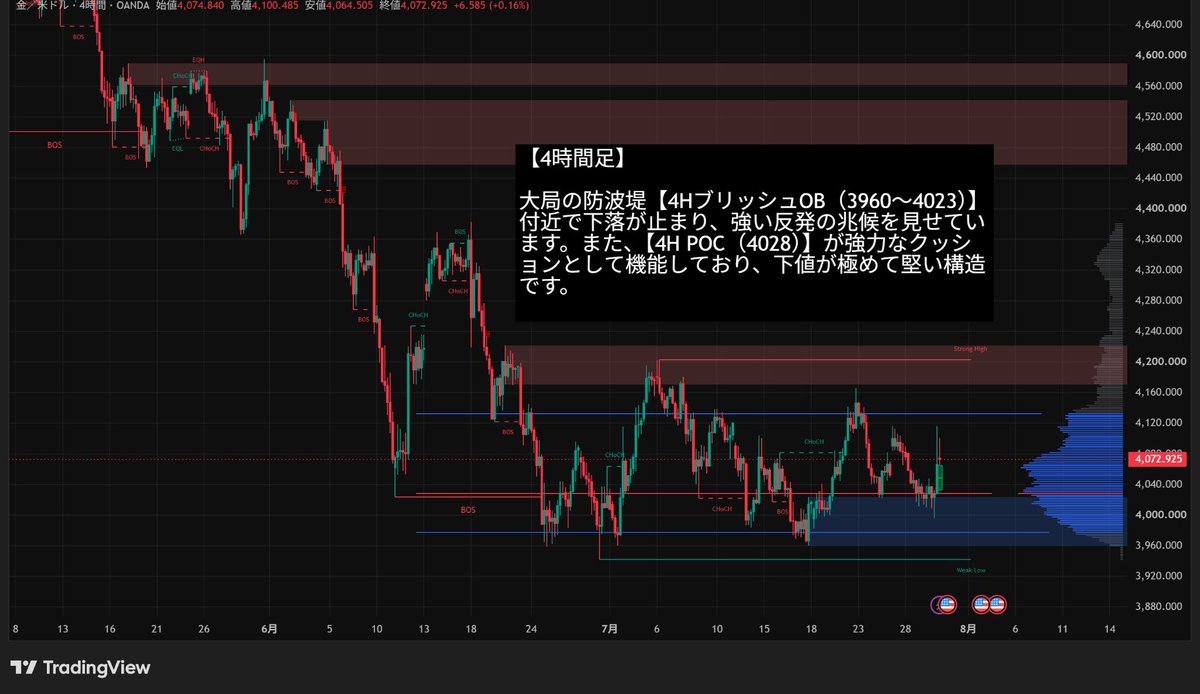Open the TradingView logo link

pos(80,668)
